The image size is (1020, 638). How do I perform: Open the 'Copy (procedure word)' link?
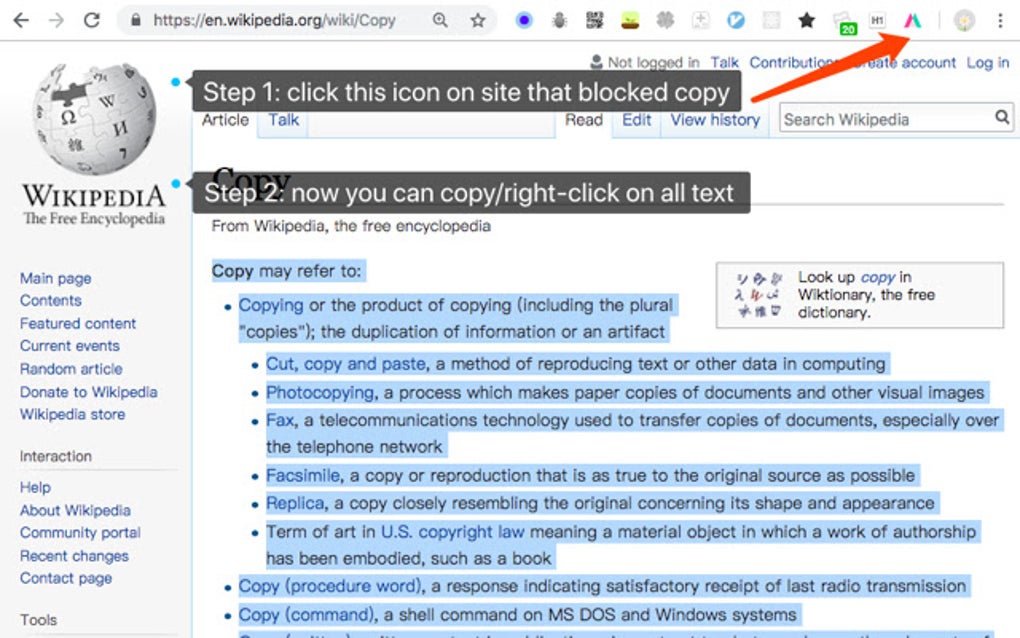pyautogui.click(x=329, y=586)
